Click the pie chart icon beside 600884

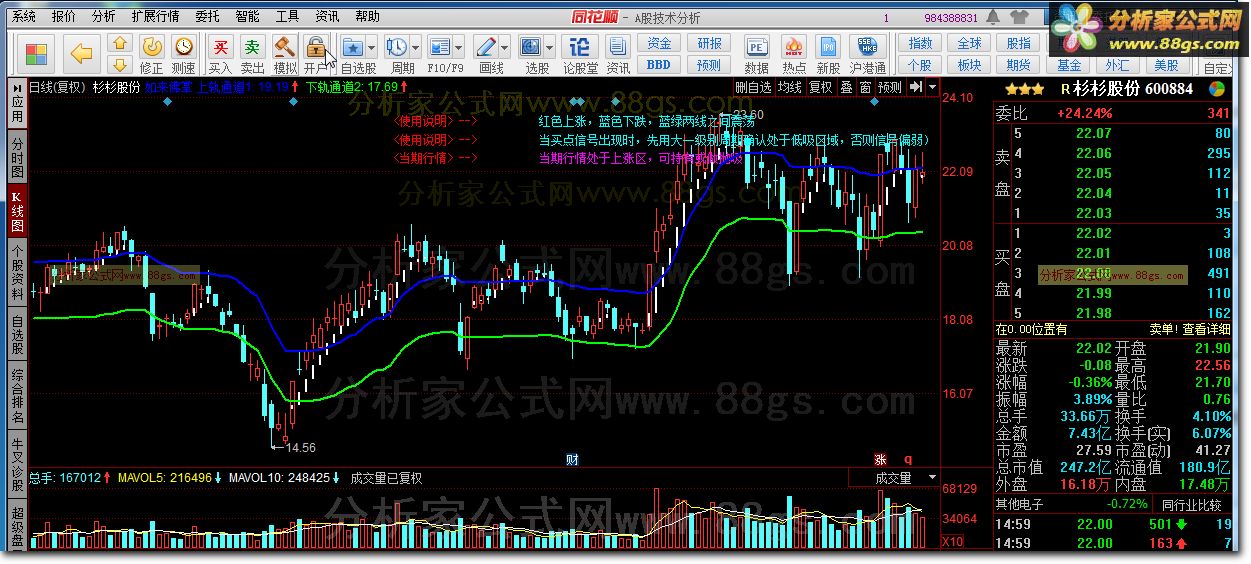click(1218, 88)
